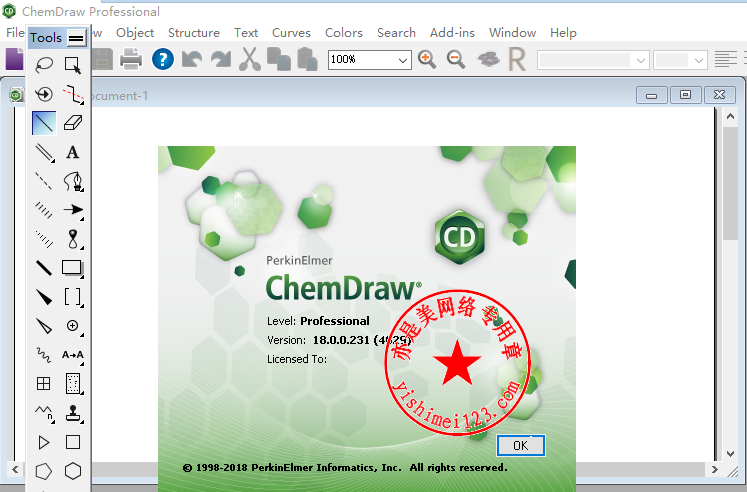Click the large R toolbar icon
The width and height of the screenshot is (747, 492).
[517, 60]
